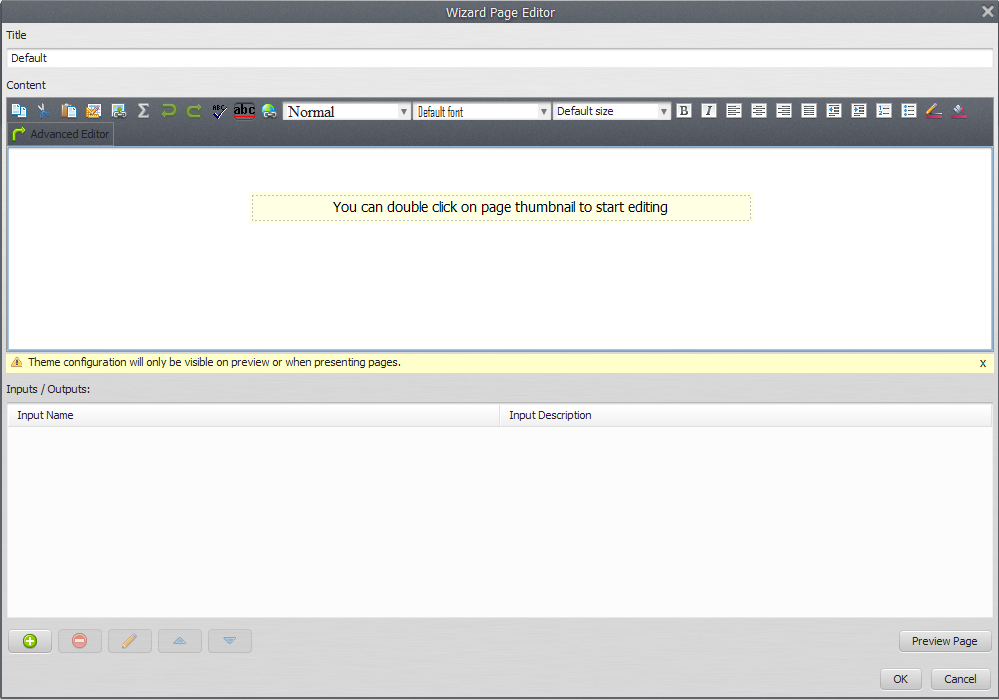Remove input with the red minus button
Image resolution: width=999 pixels, height=700 pixels.
pyautogui.click(x=80, y=641)
